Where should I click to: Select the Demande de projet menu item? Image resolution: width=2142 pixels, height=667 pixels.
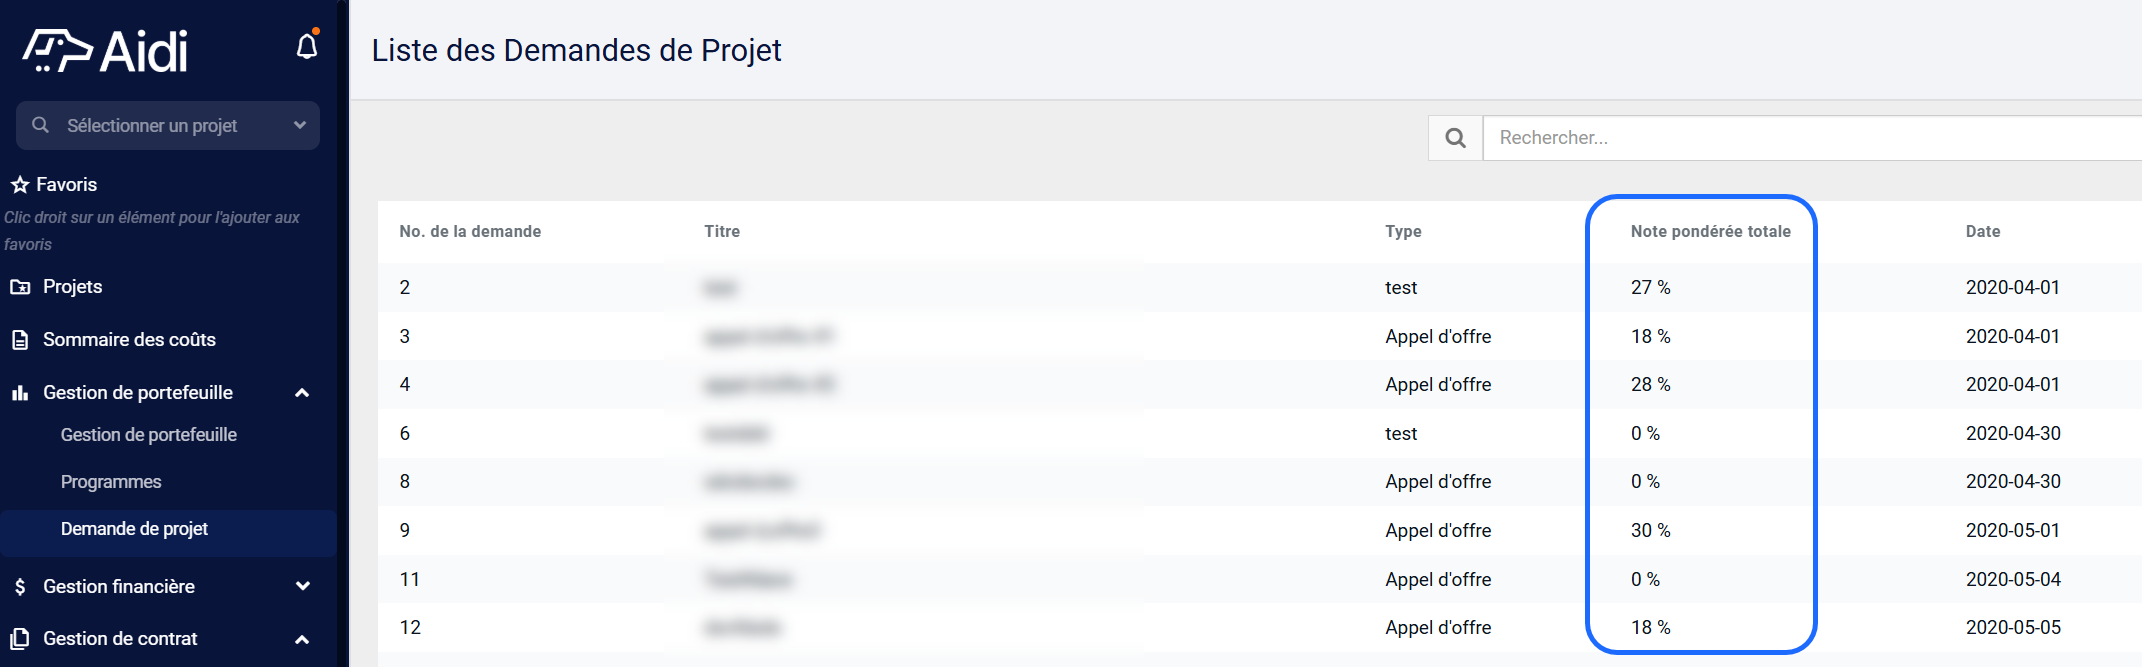click(134, 529)
